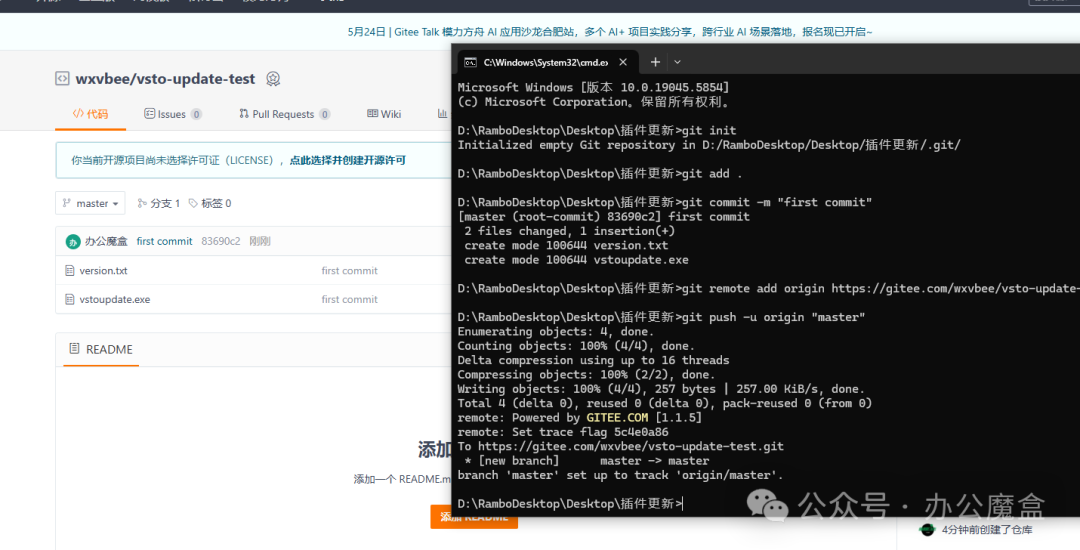Click the wxvbee/vsto-update-test repository title
Screen dimensions: 1080x550
coord(165,79)
